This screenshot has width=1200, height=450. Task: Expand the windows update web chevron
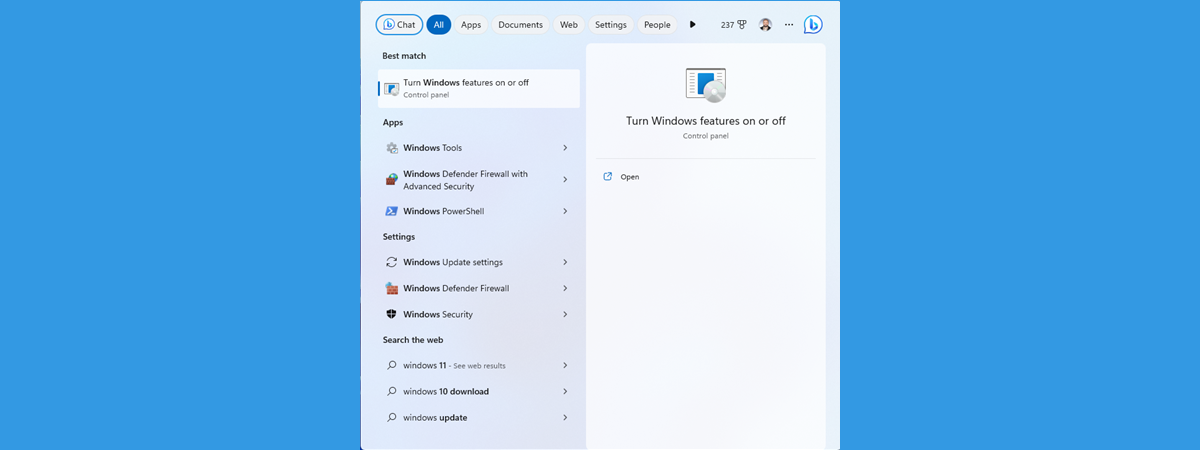[565, 418]
